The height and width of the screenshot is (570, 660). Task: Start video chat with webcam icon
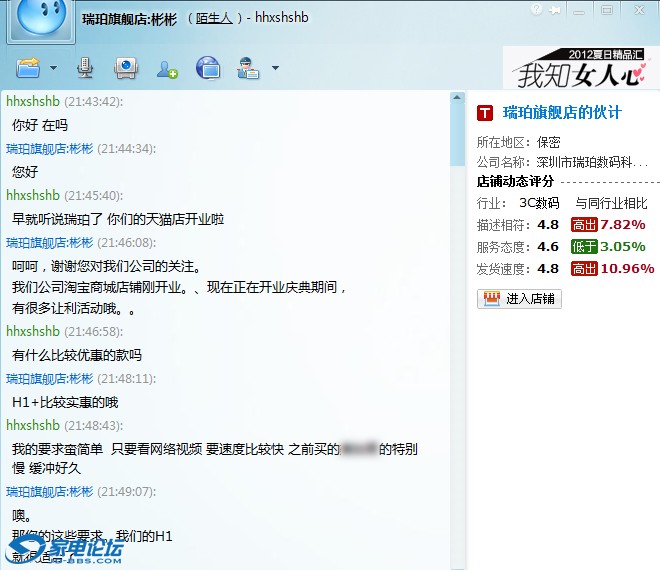[x=126, y=68]
